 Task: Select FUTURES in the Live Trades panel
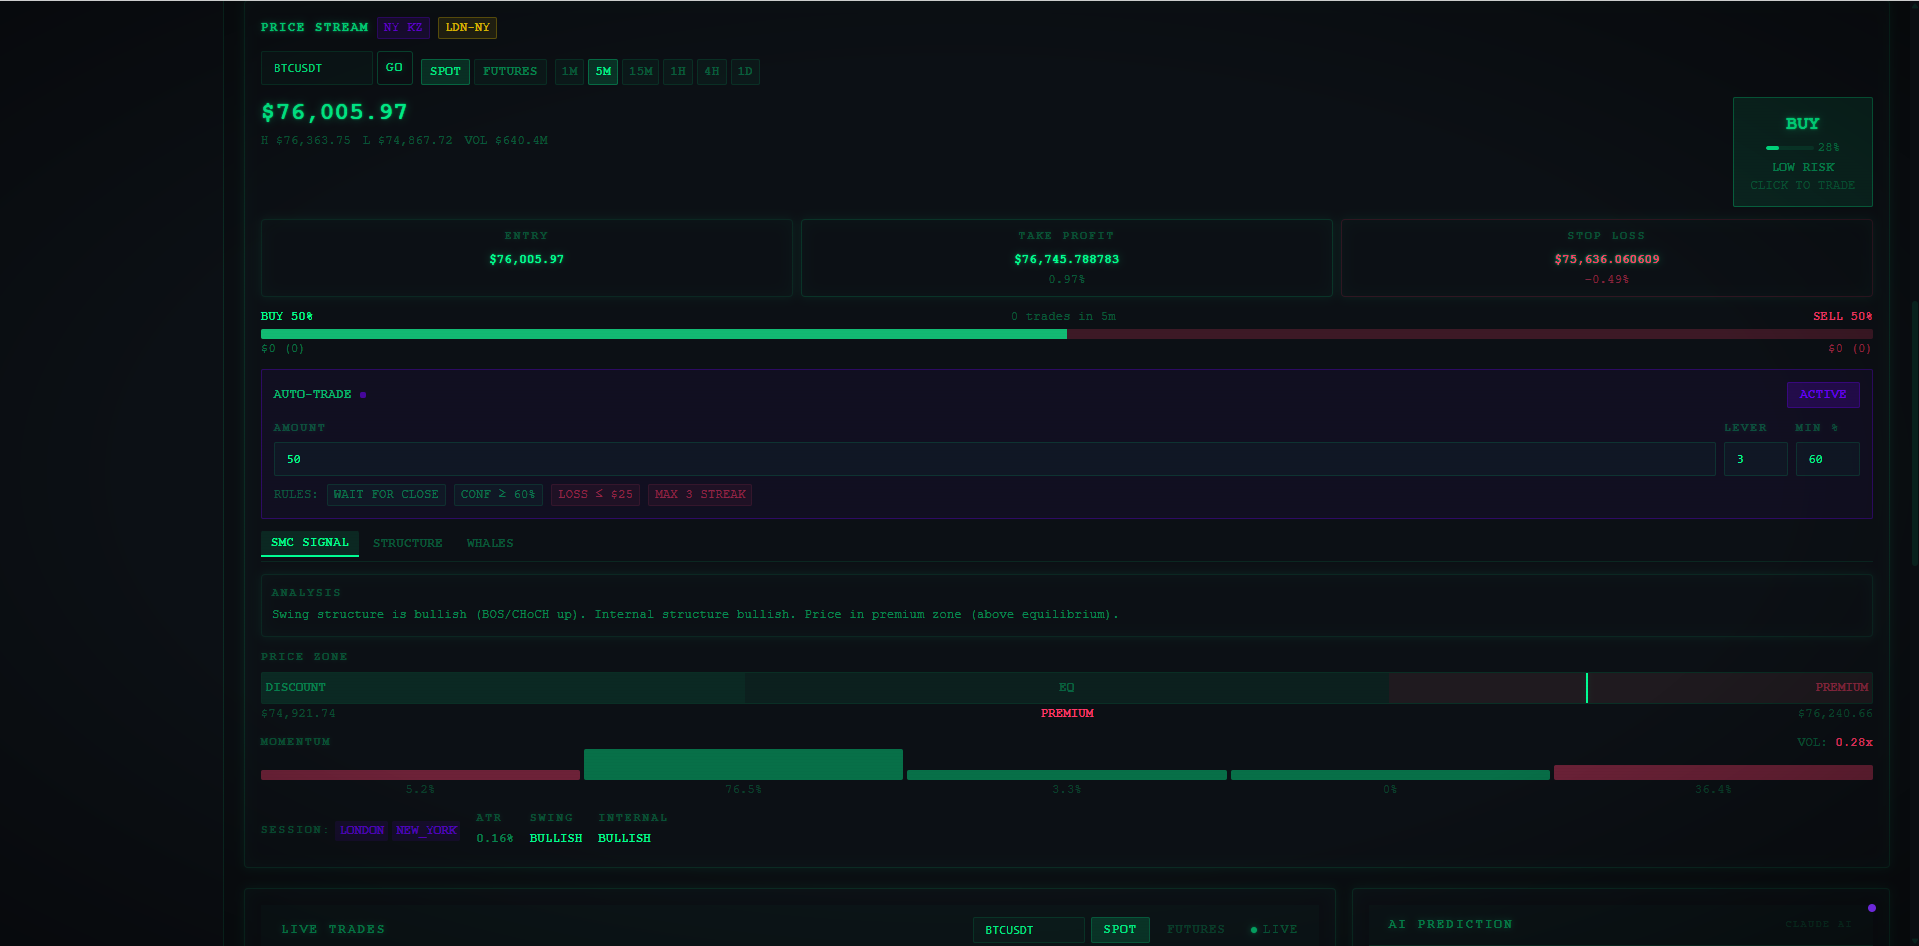pyautogui.click(x=1196, y=930)
